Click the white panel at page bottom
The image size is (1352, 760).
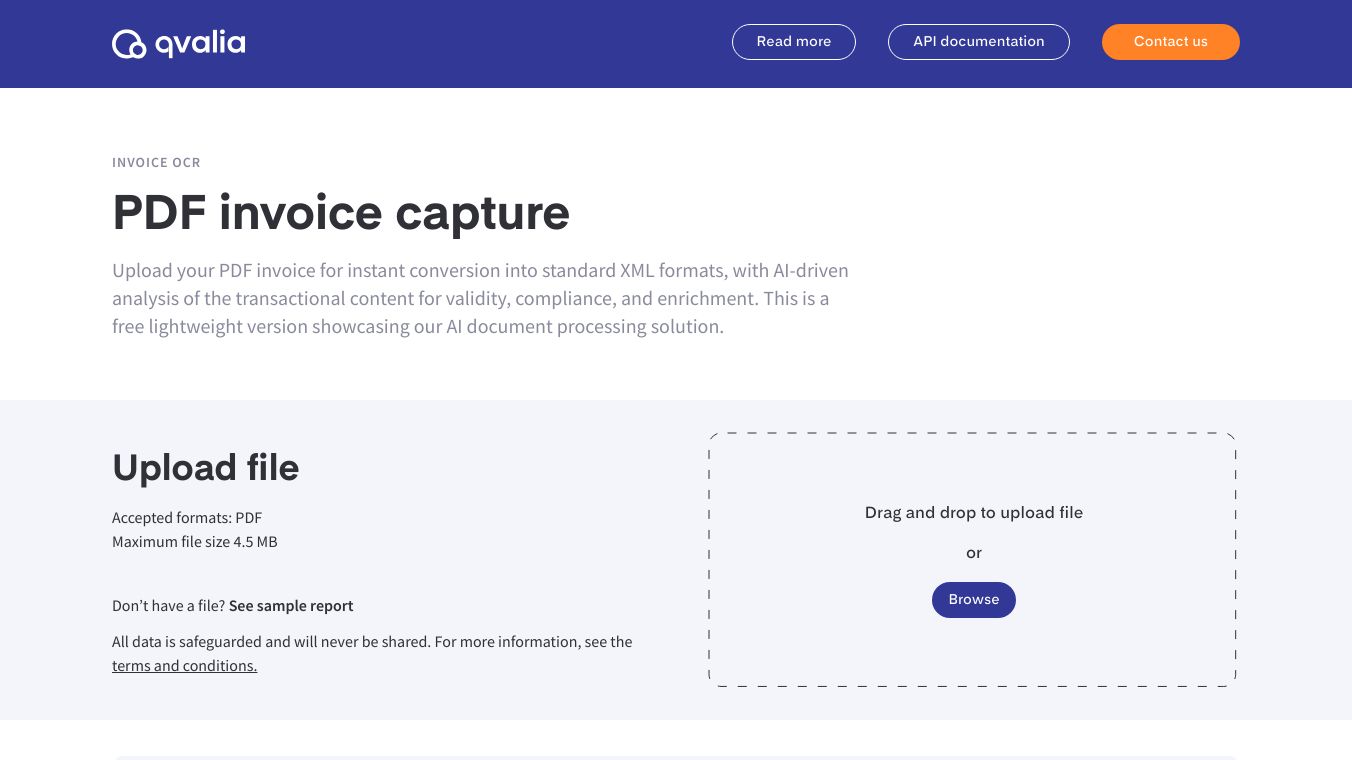point(676,757)
